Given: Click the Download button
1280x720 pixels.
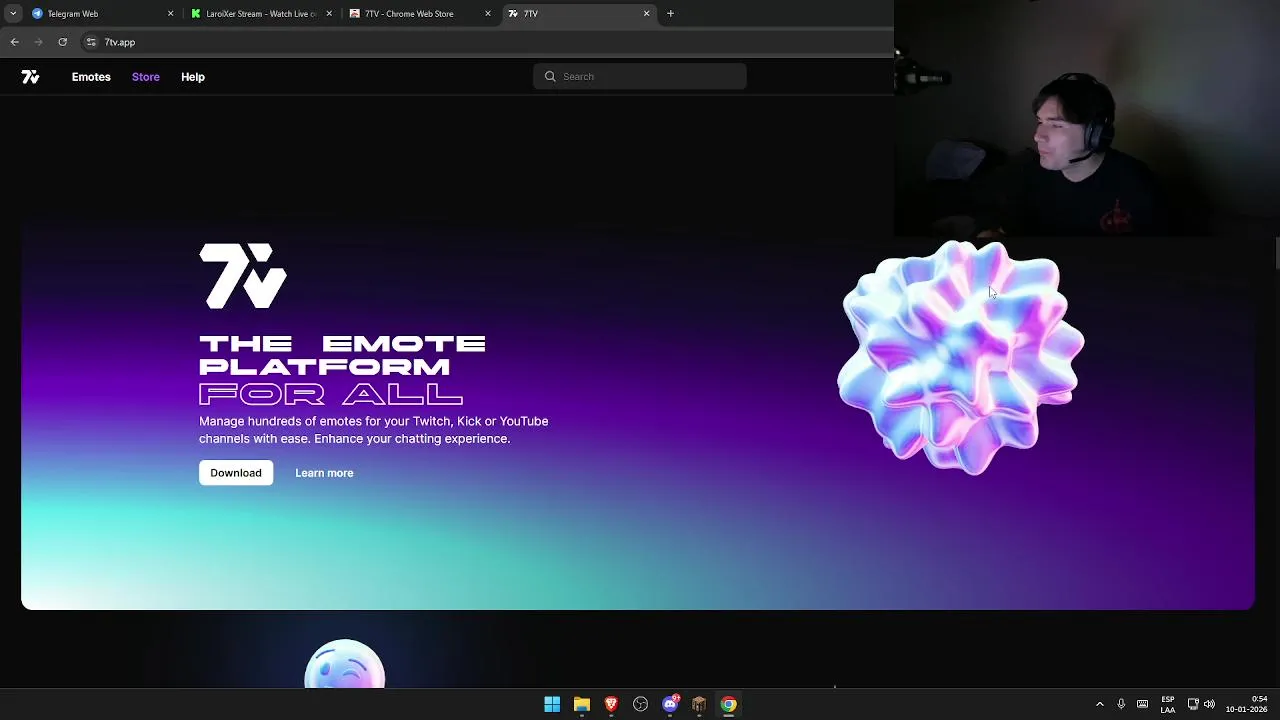Looking at the screenshot, I should pos(236,473).
